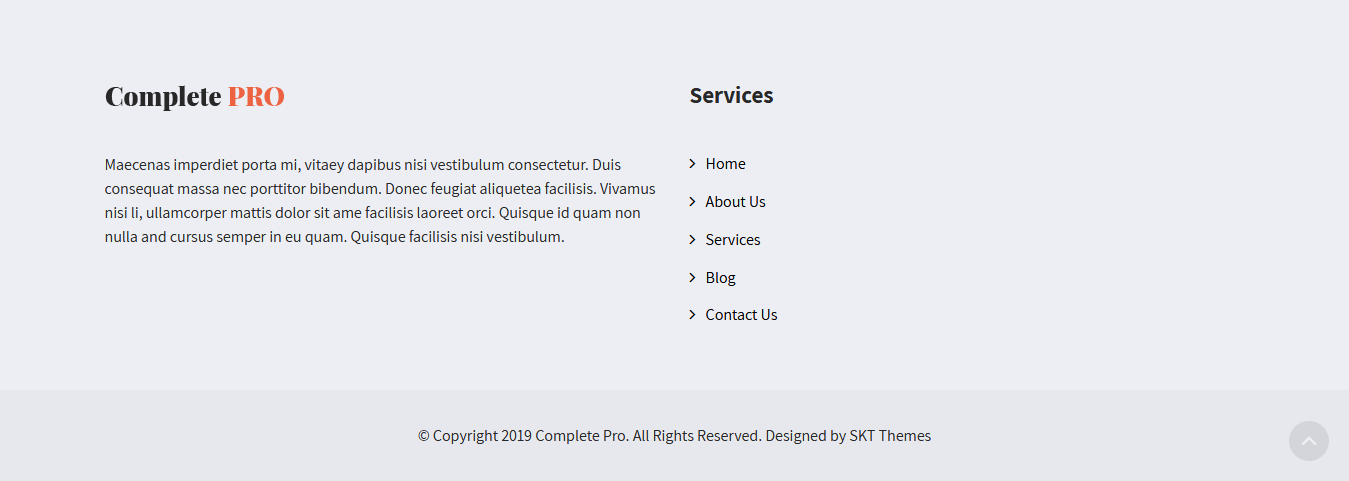Visit the Blog page link
Viewport: 1349px width, 481px height.
click(x=720, y=278)
